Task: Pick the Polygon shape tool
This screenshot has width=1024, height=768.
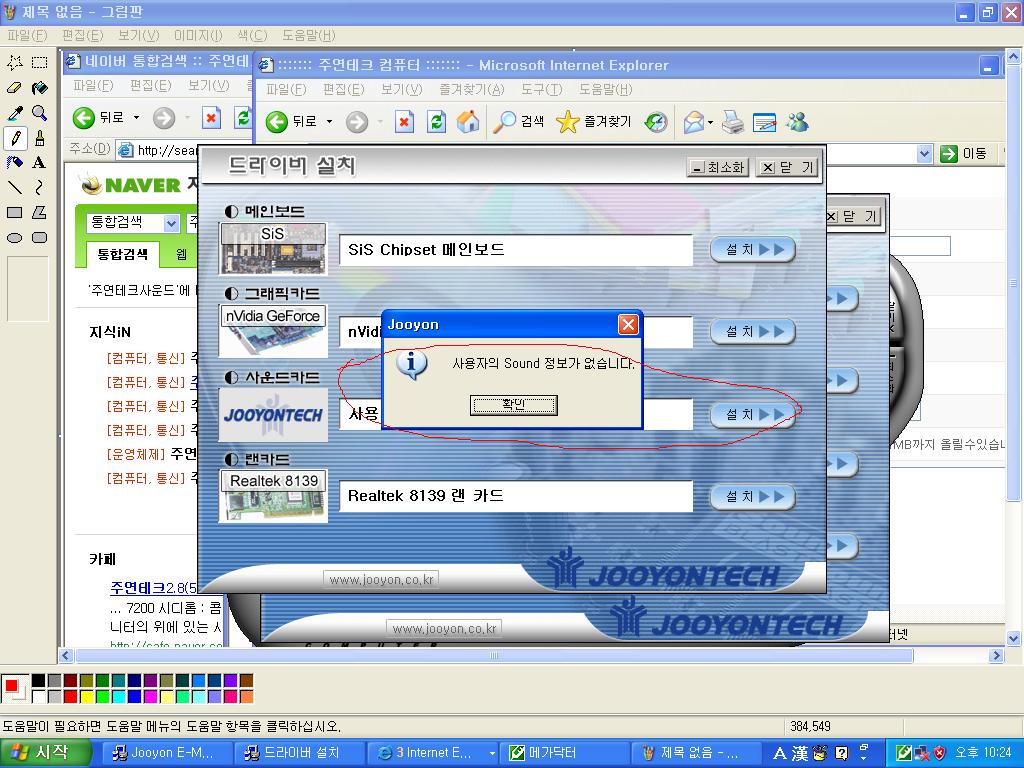Action: pyautogui.click(x=40, y=212)
